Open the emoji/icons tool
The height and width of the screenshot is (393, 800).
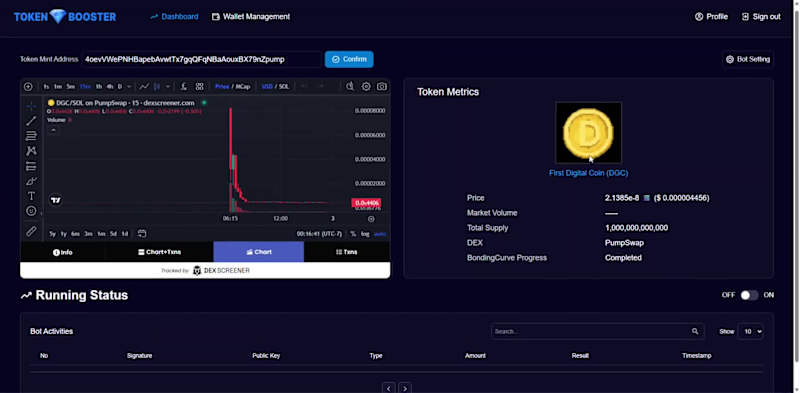click(x=31, y=211)
